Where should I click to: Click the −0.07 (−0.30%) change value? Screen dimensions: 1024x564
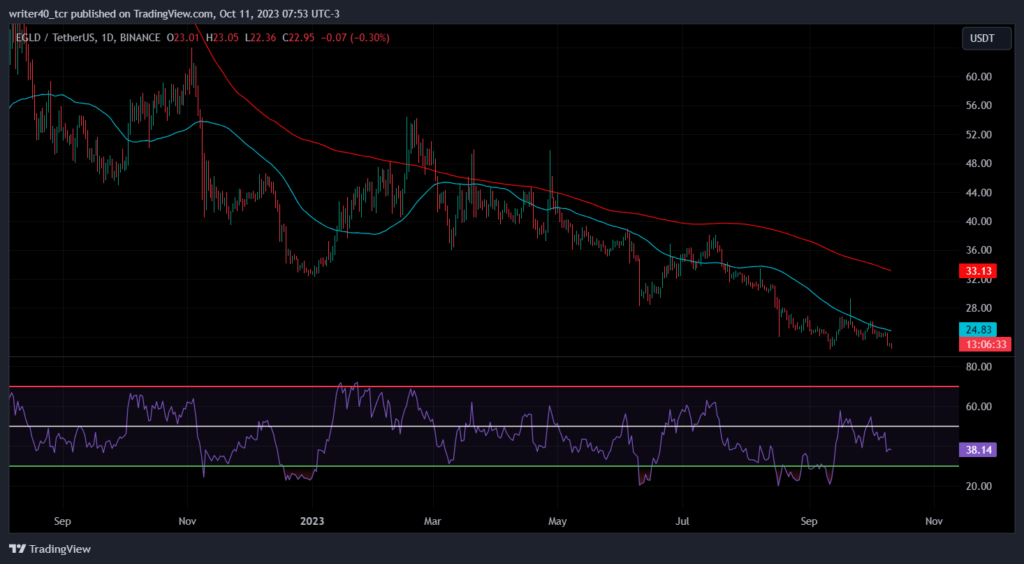[355, 38]
